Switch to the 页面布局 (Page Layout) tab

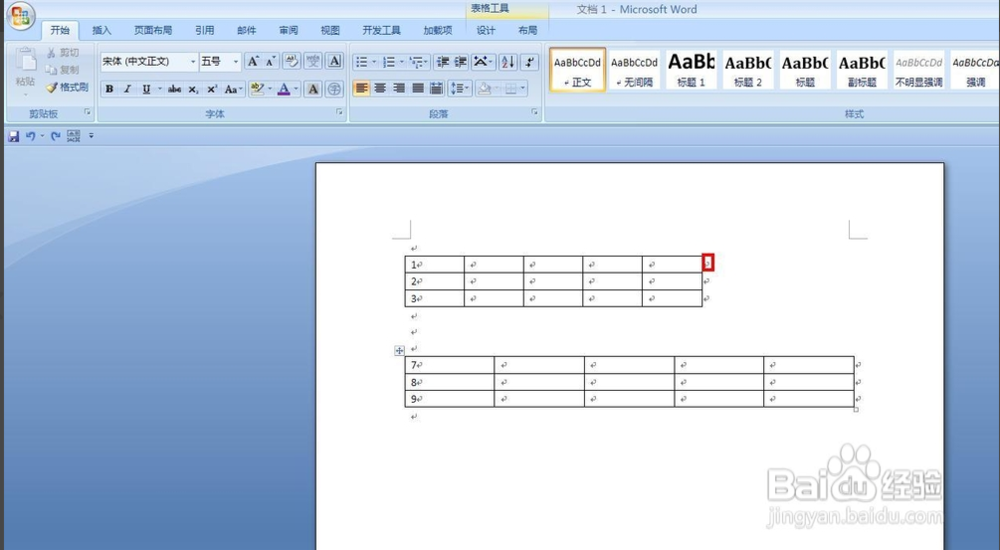pyautogui.click(x=153, y=30)
